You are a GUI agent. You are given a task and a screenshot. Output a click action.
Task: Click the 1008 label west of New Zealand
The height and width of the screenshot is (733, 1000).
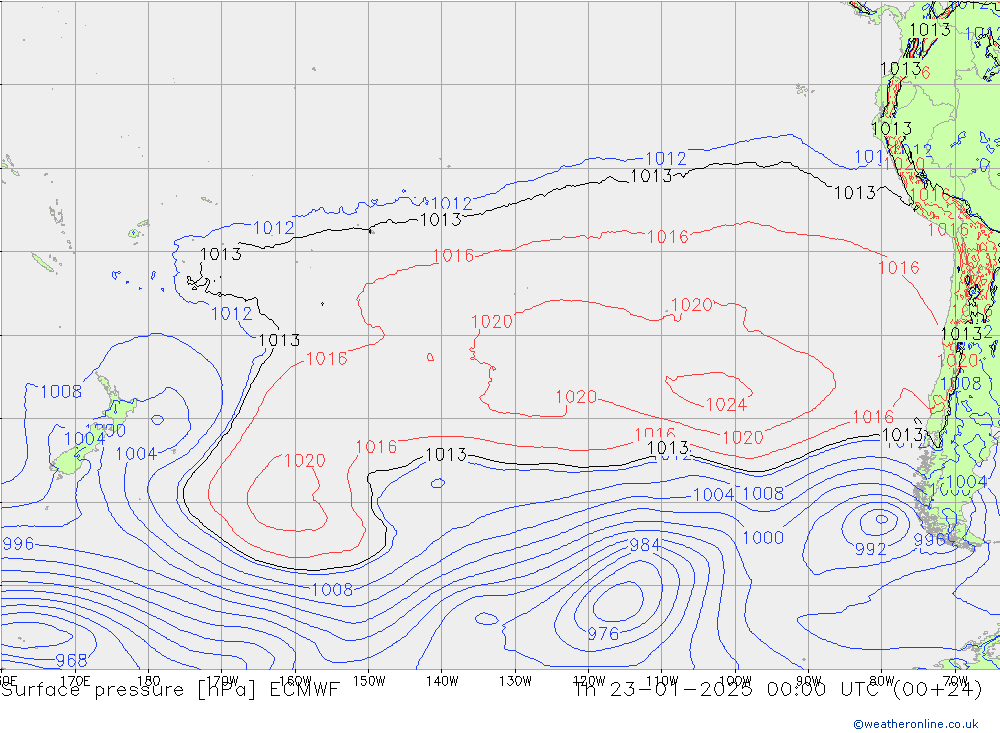point(61,391)
